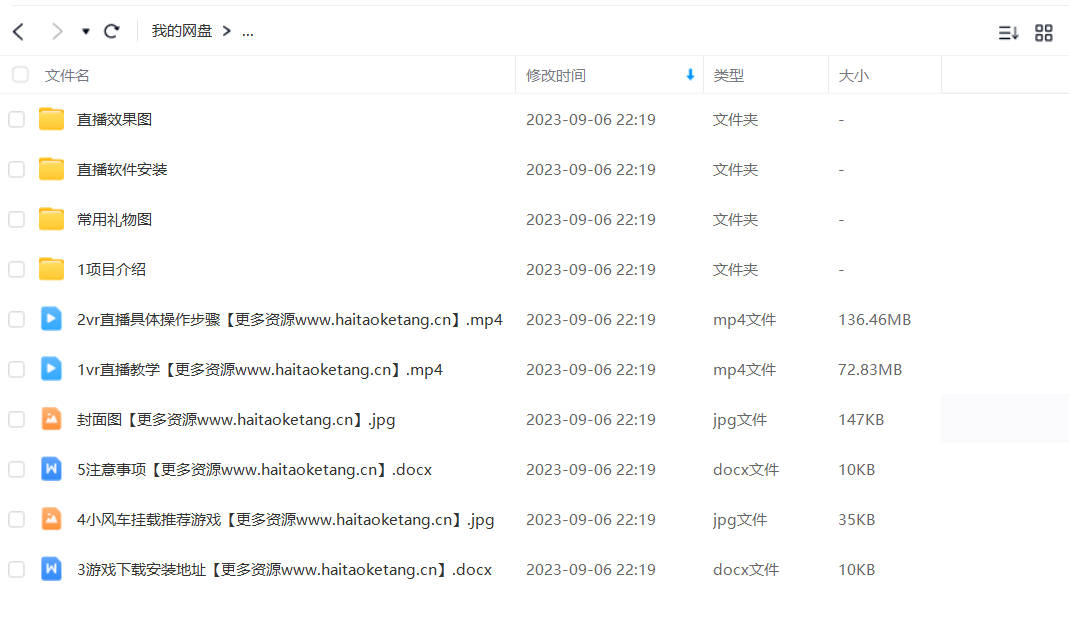The width and height of the screenshot is (1069, 635).
Task: Click the 封面图 image file icon
Action: (51, 419)
